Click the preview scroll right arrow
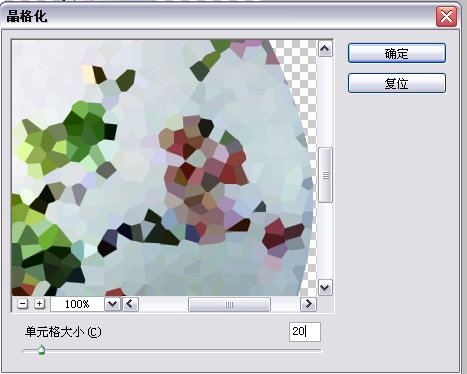 308,304
